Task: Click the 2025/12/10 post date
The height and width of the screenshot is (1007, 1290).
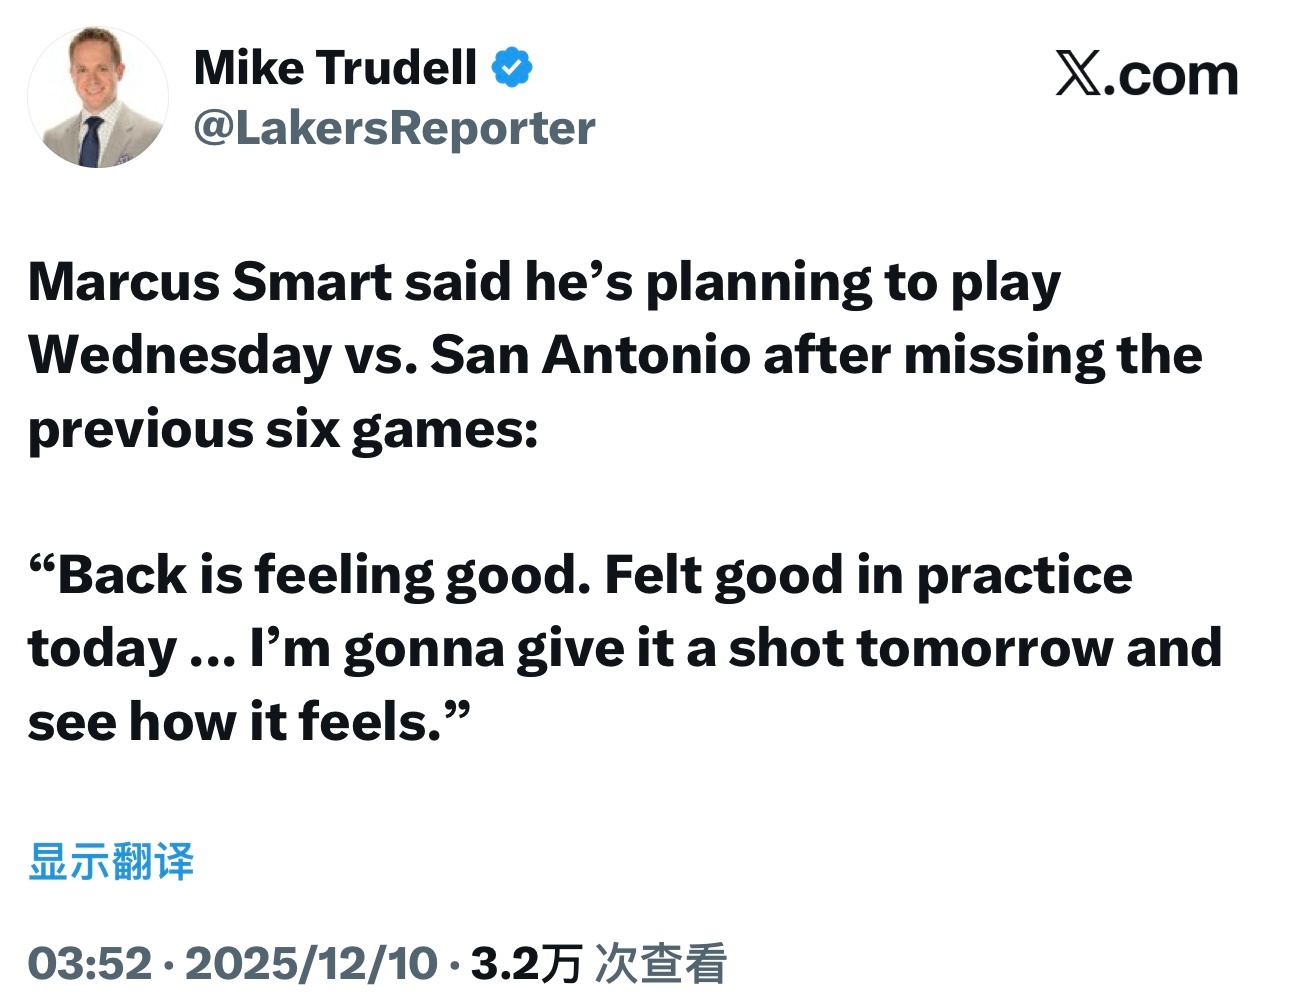Action: (x=311, y=963)
